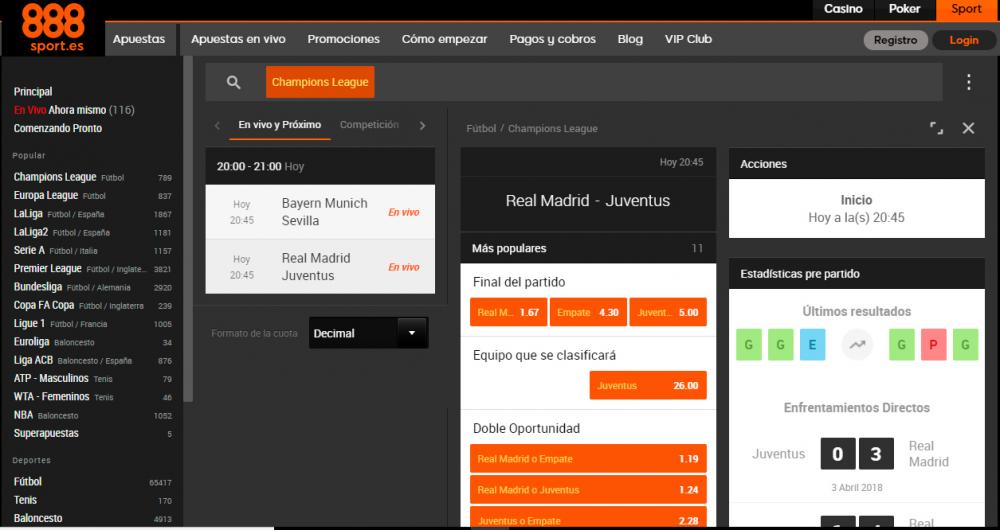The image size is (1000, 530).
Task: Open NBA Baloncesto link
Action: tap(92, 415)
